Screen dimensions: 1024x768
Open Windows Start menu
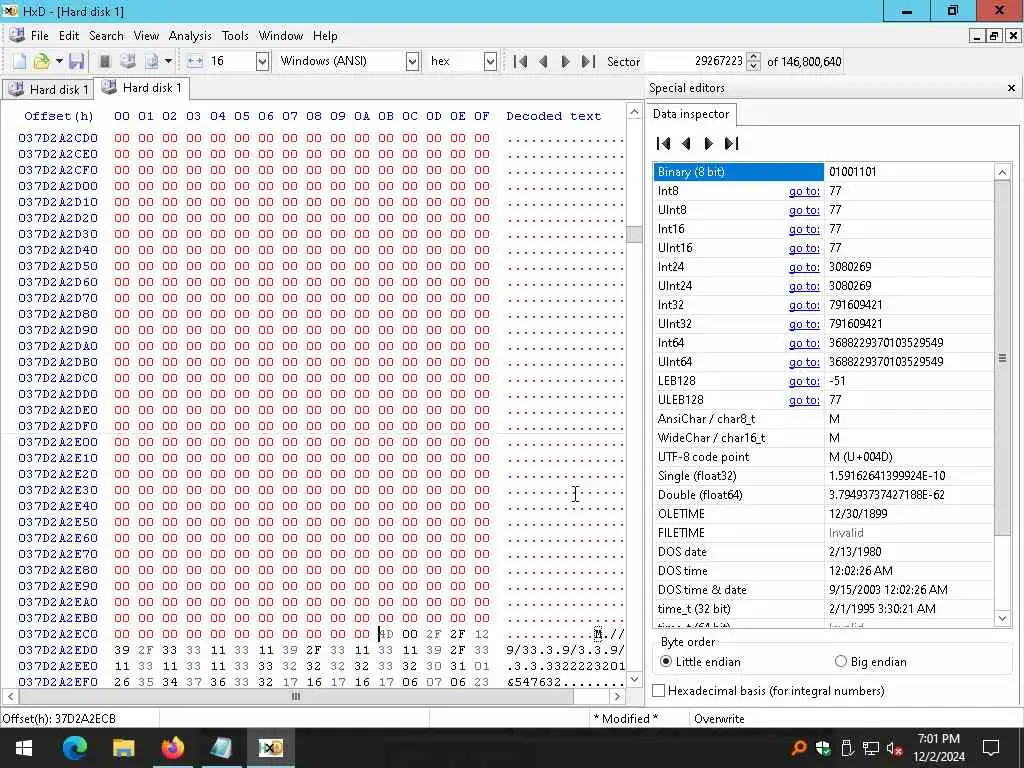[x=24, y=748]
